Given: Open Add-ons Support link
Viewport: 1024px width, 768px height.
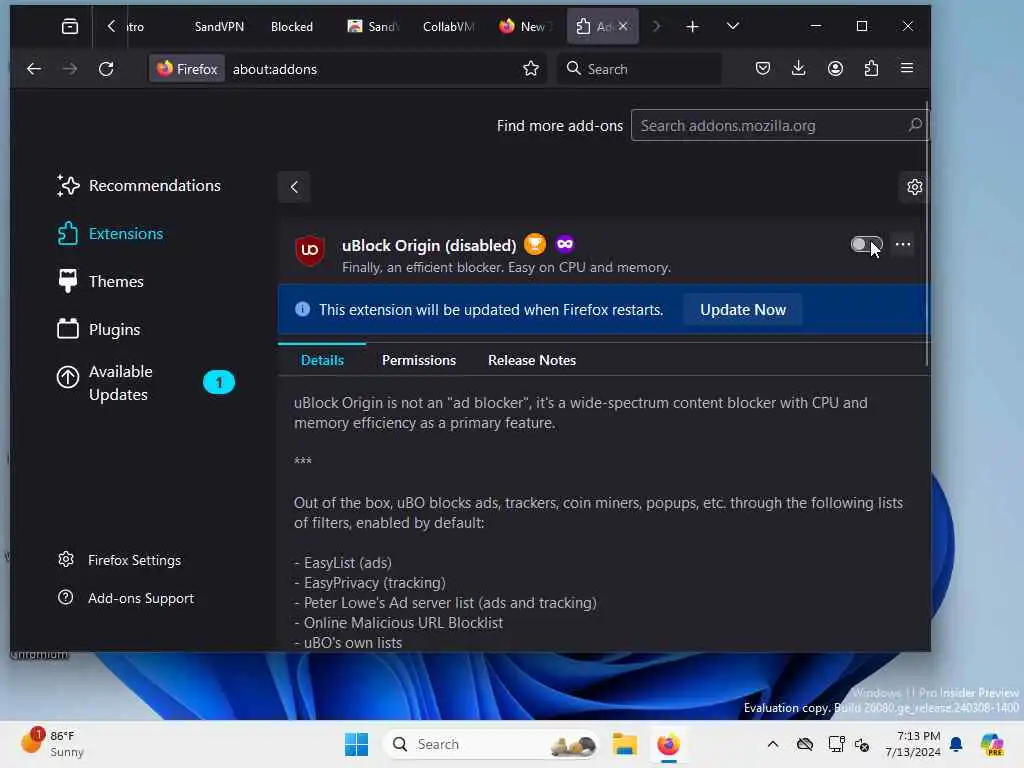Looking at the screenshot, I should pos(126,598).
